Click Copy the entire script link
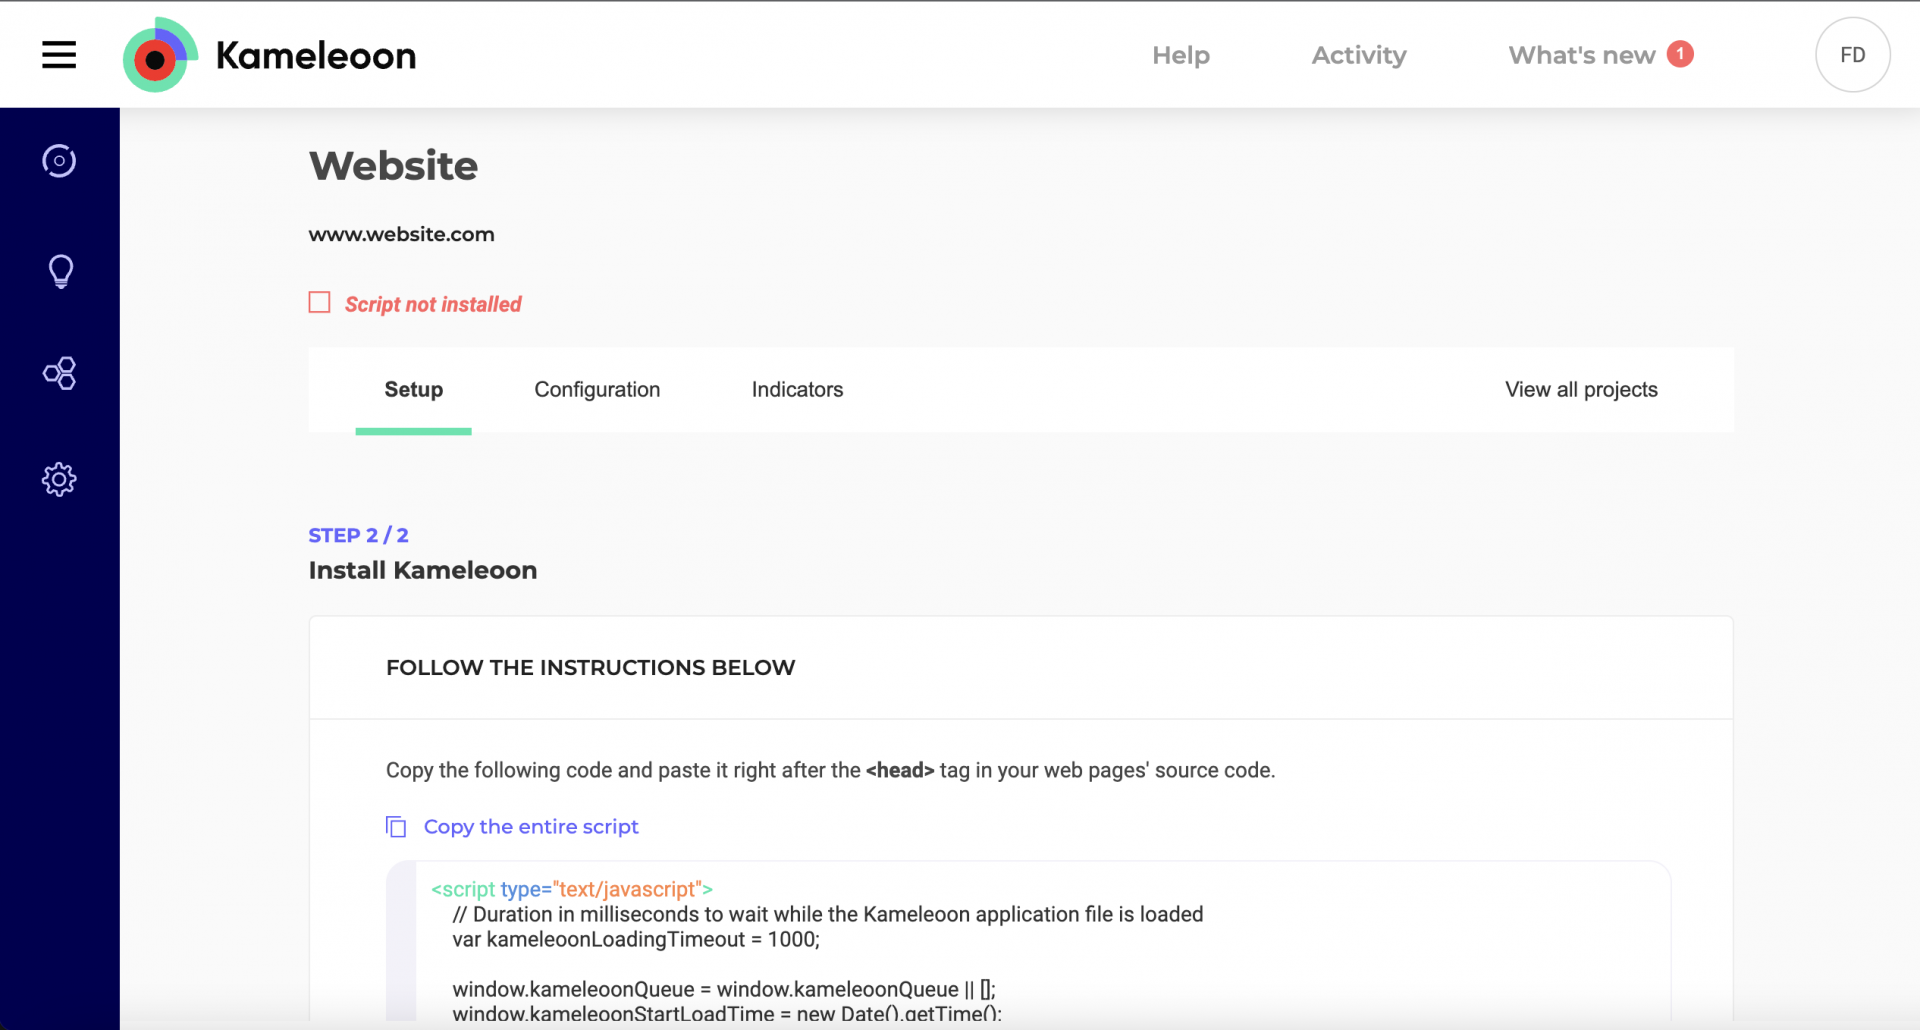 tap(531, 827)
